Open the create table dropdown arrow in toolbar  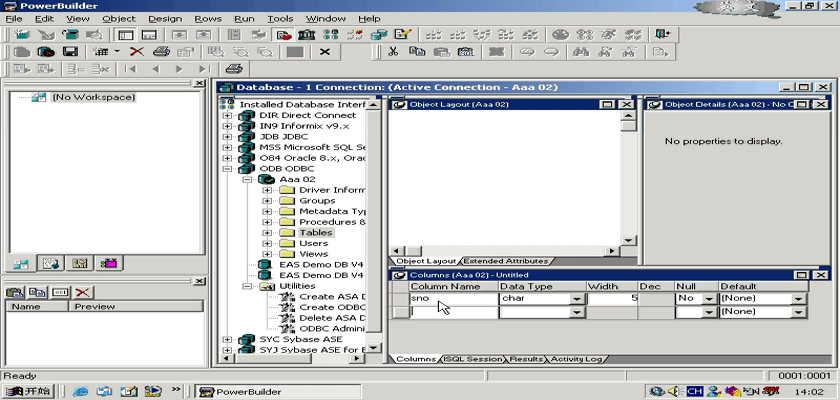(x=117, y=52)
